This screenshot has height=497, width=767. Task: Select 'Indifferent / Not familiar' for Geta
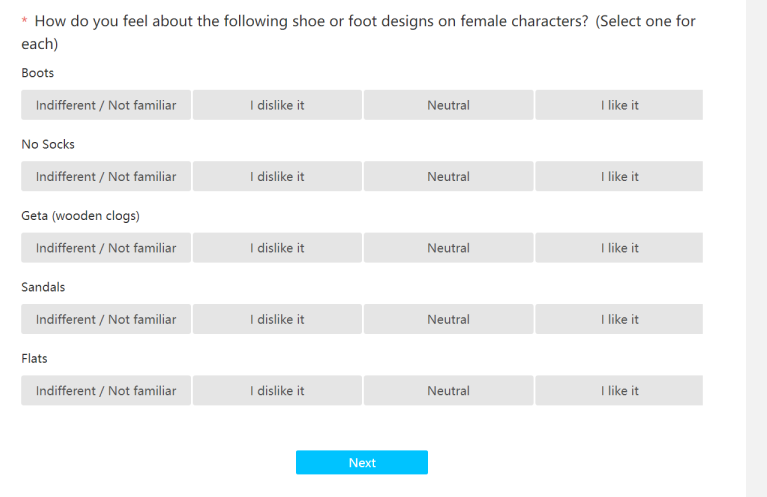(106, 248)
